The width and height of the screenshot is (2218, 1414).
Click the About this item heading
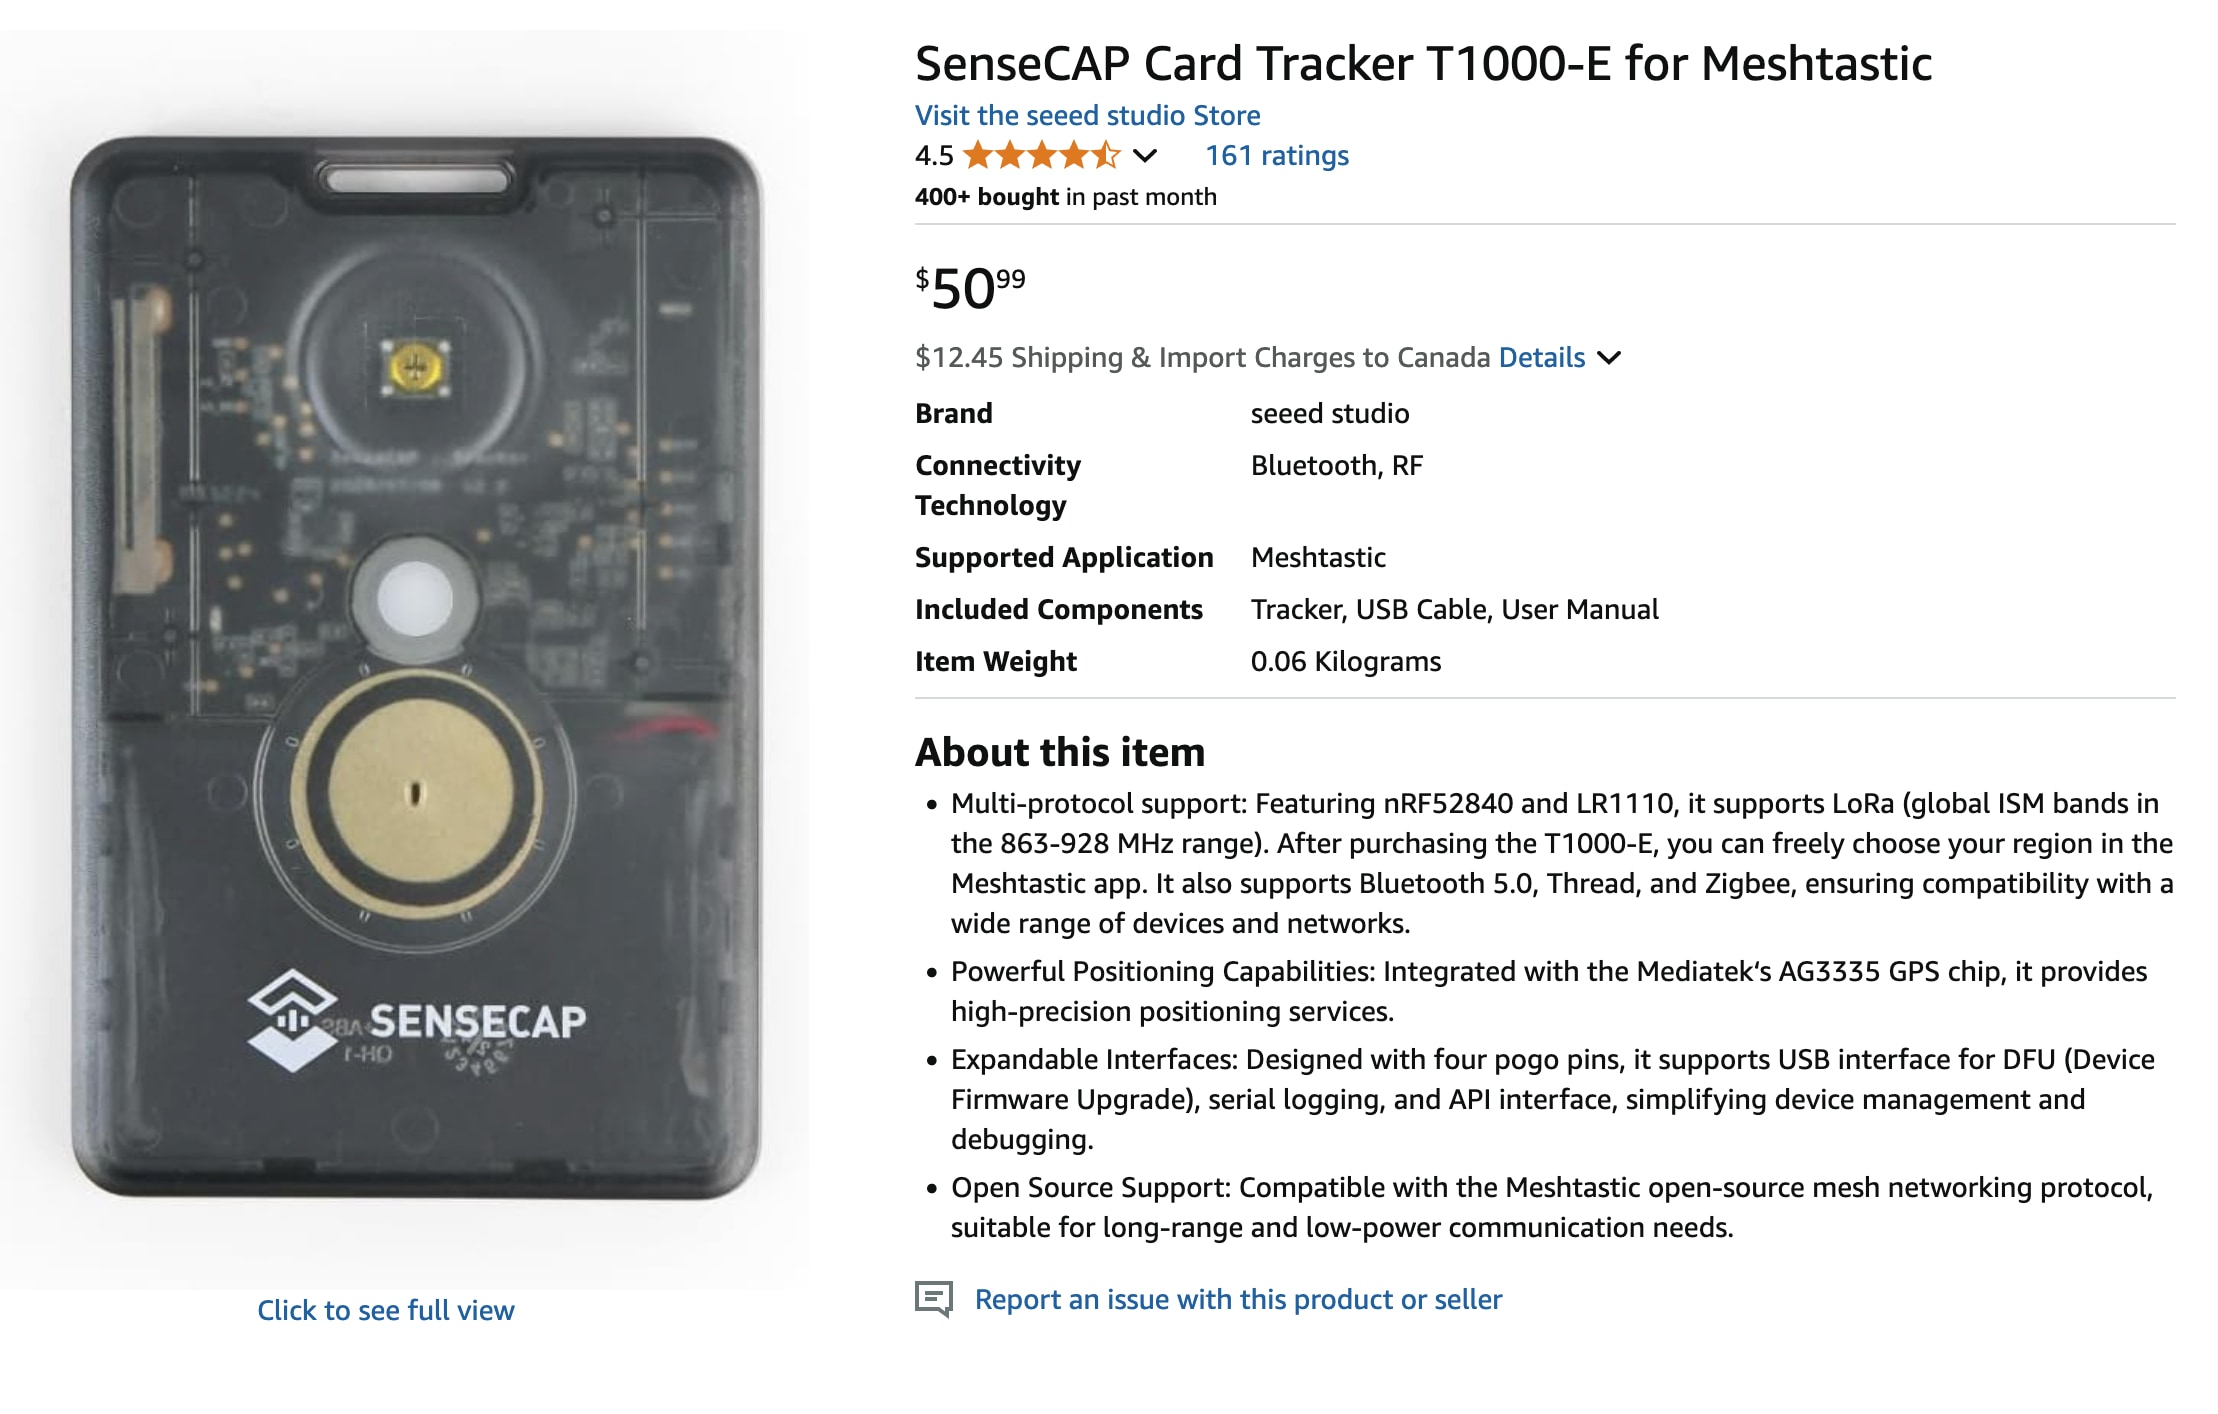[1060, 752]
